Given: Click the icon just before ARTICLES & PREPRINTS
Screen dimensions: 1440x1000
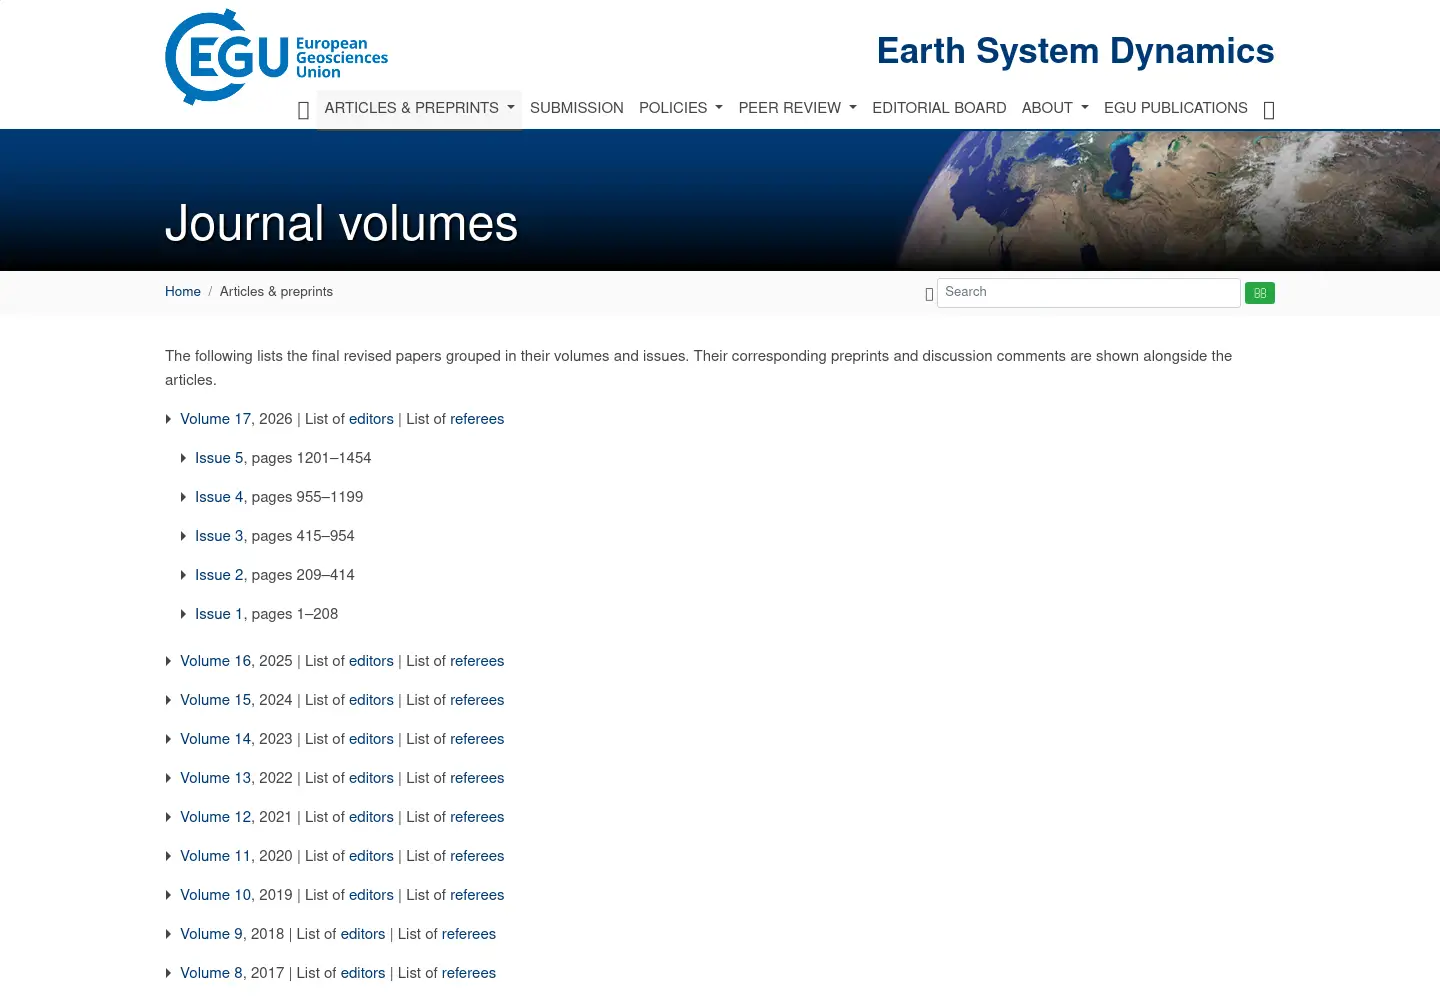Looking at the screenshot, I should [x=303, y=110].
